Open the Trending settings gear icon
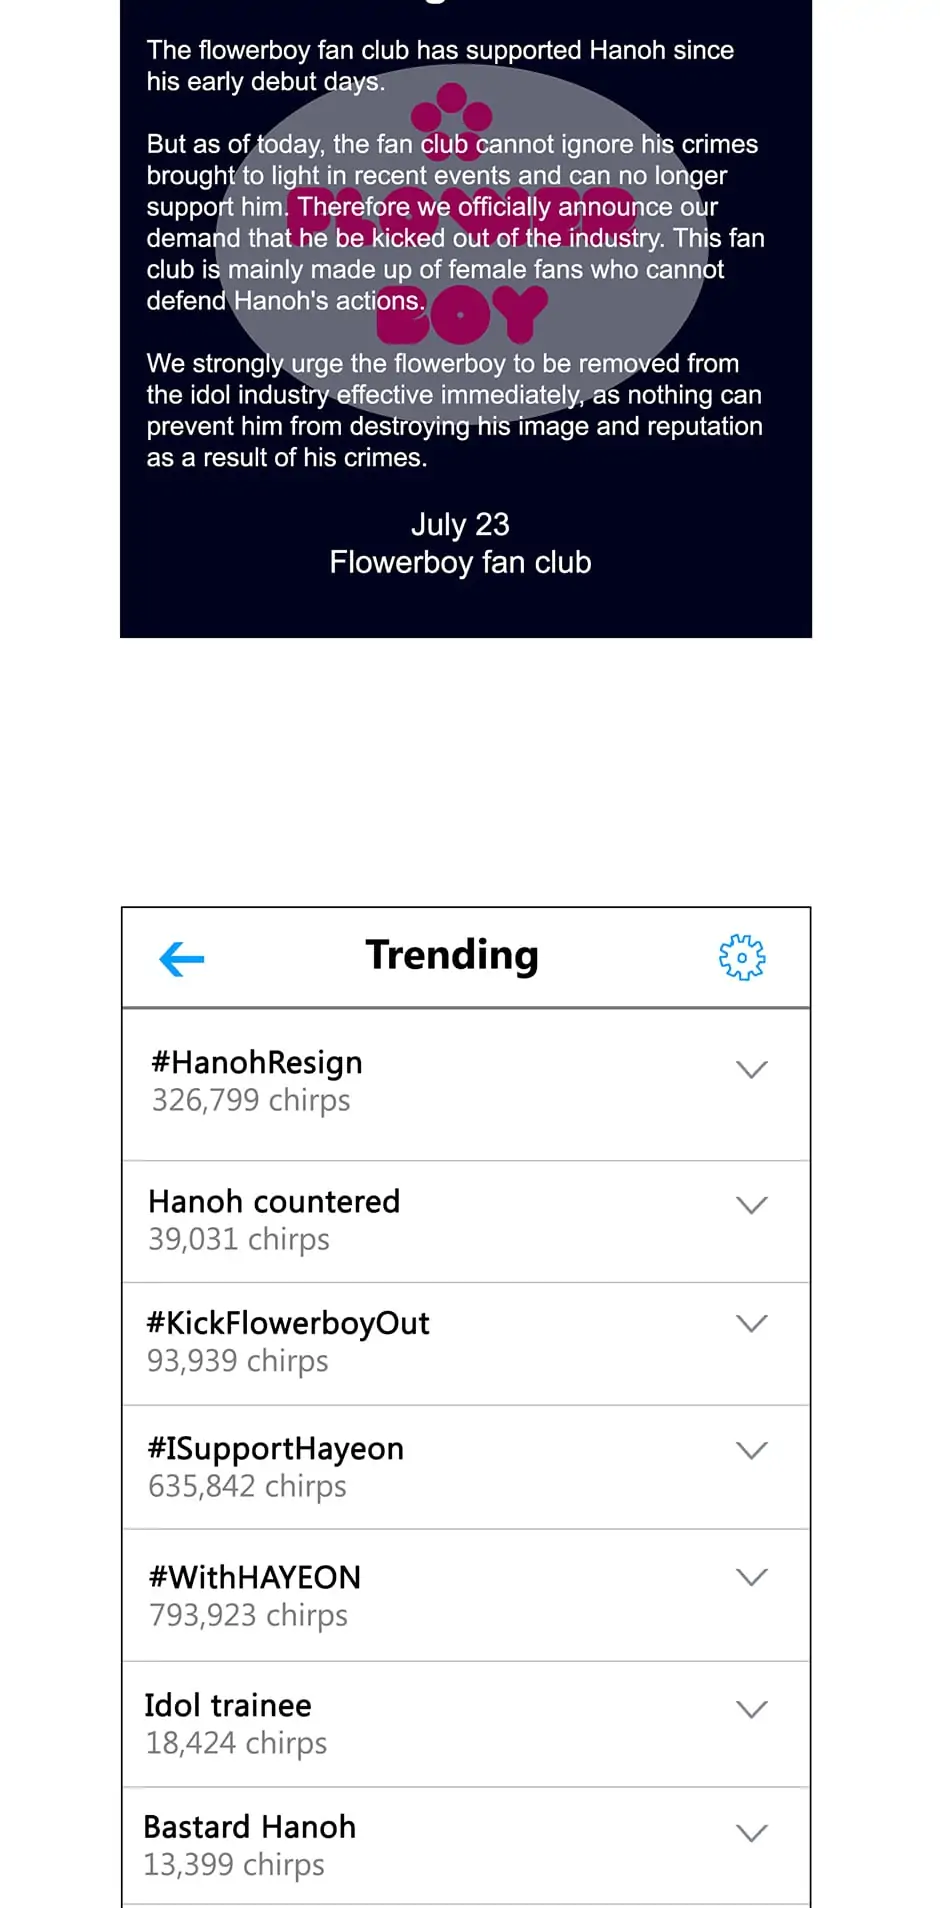 [742, 958]
